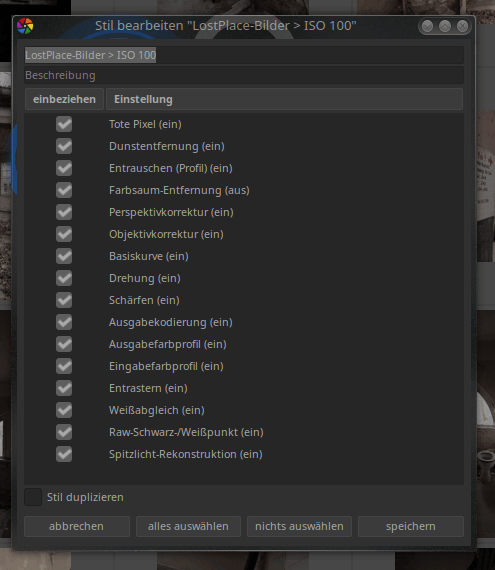495x570 pixels.
Task: Select the Basiskurve (ein) text
Action: [149, 256]
